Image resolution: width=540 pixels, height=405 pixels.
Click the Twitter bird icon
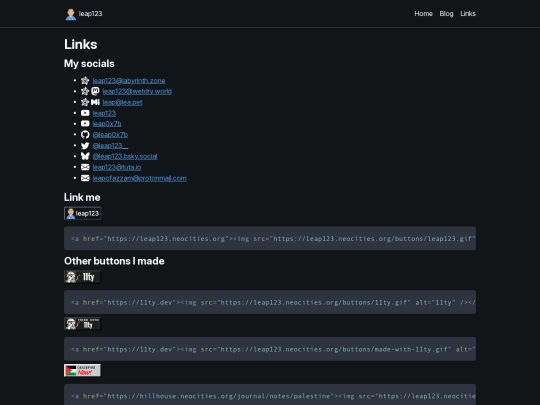coord(85,146)
